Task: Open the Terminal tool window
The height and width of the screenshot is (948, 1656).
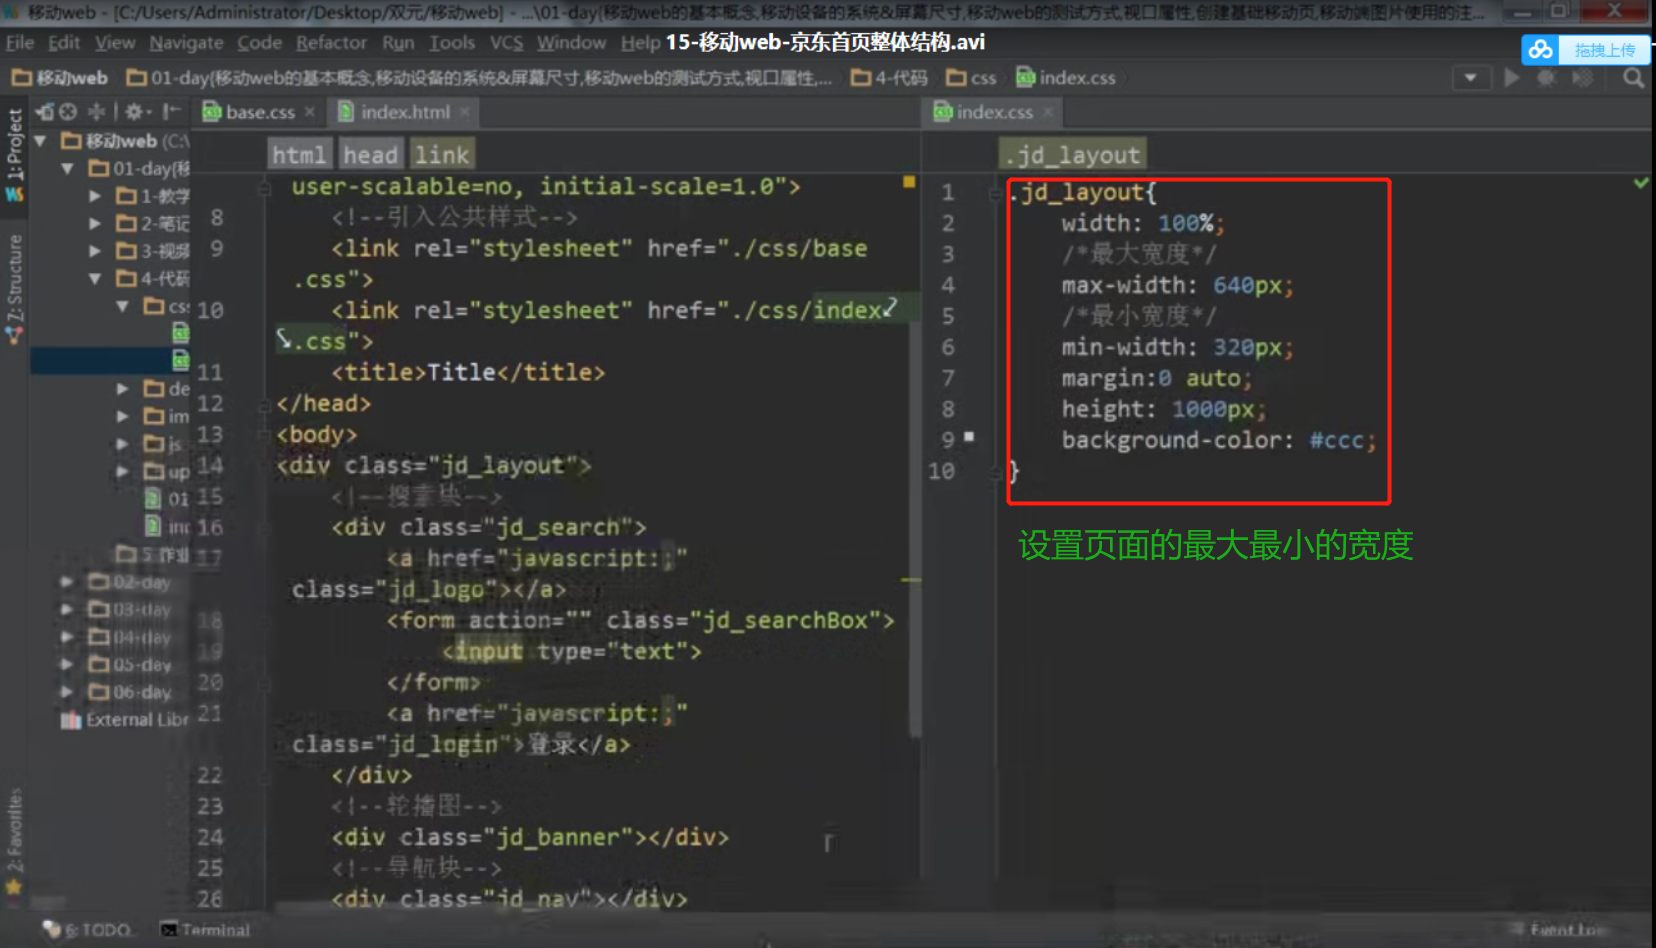Action: pyautogui.click(x=206, y=930)
